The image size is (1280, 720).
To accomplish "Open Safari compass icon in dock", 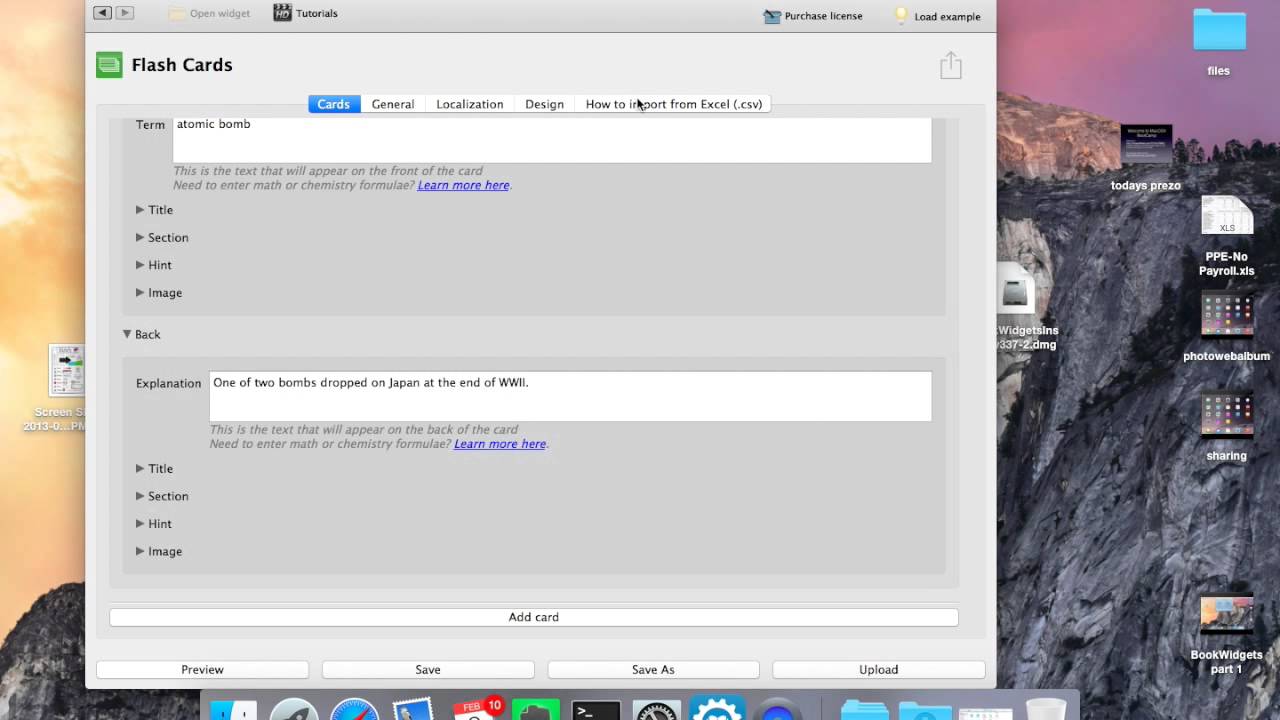I will (354, 708).
